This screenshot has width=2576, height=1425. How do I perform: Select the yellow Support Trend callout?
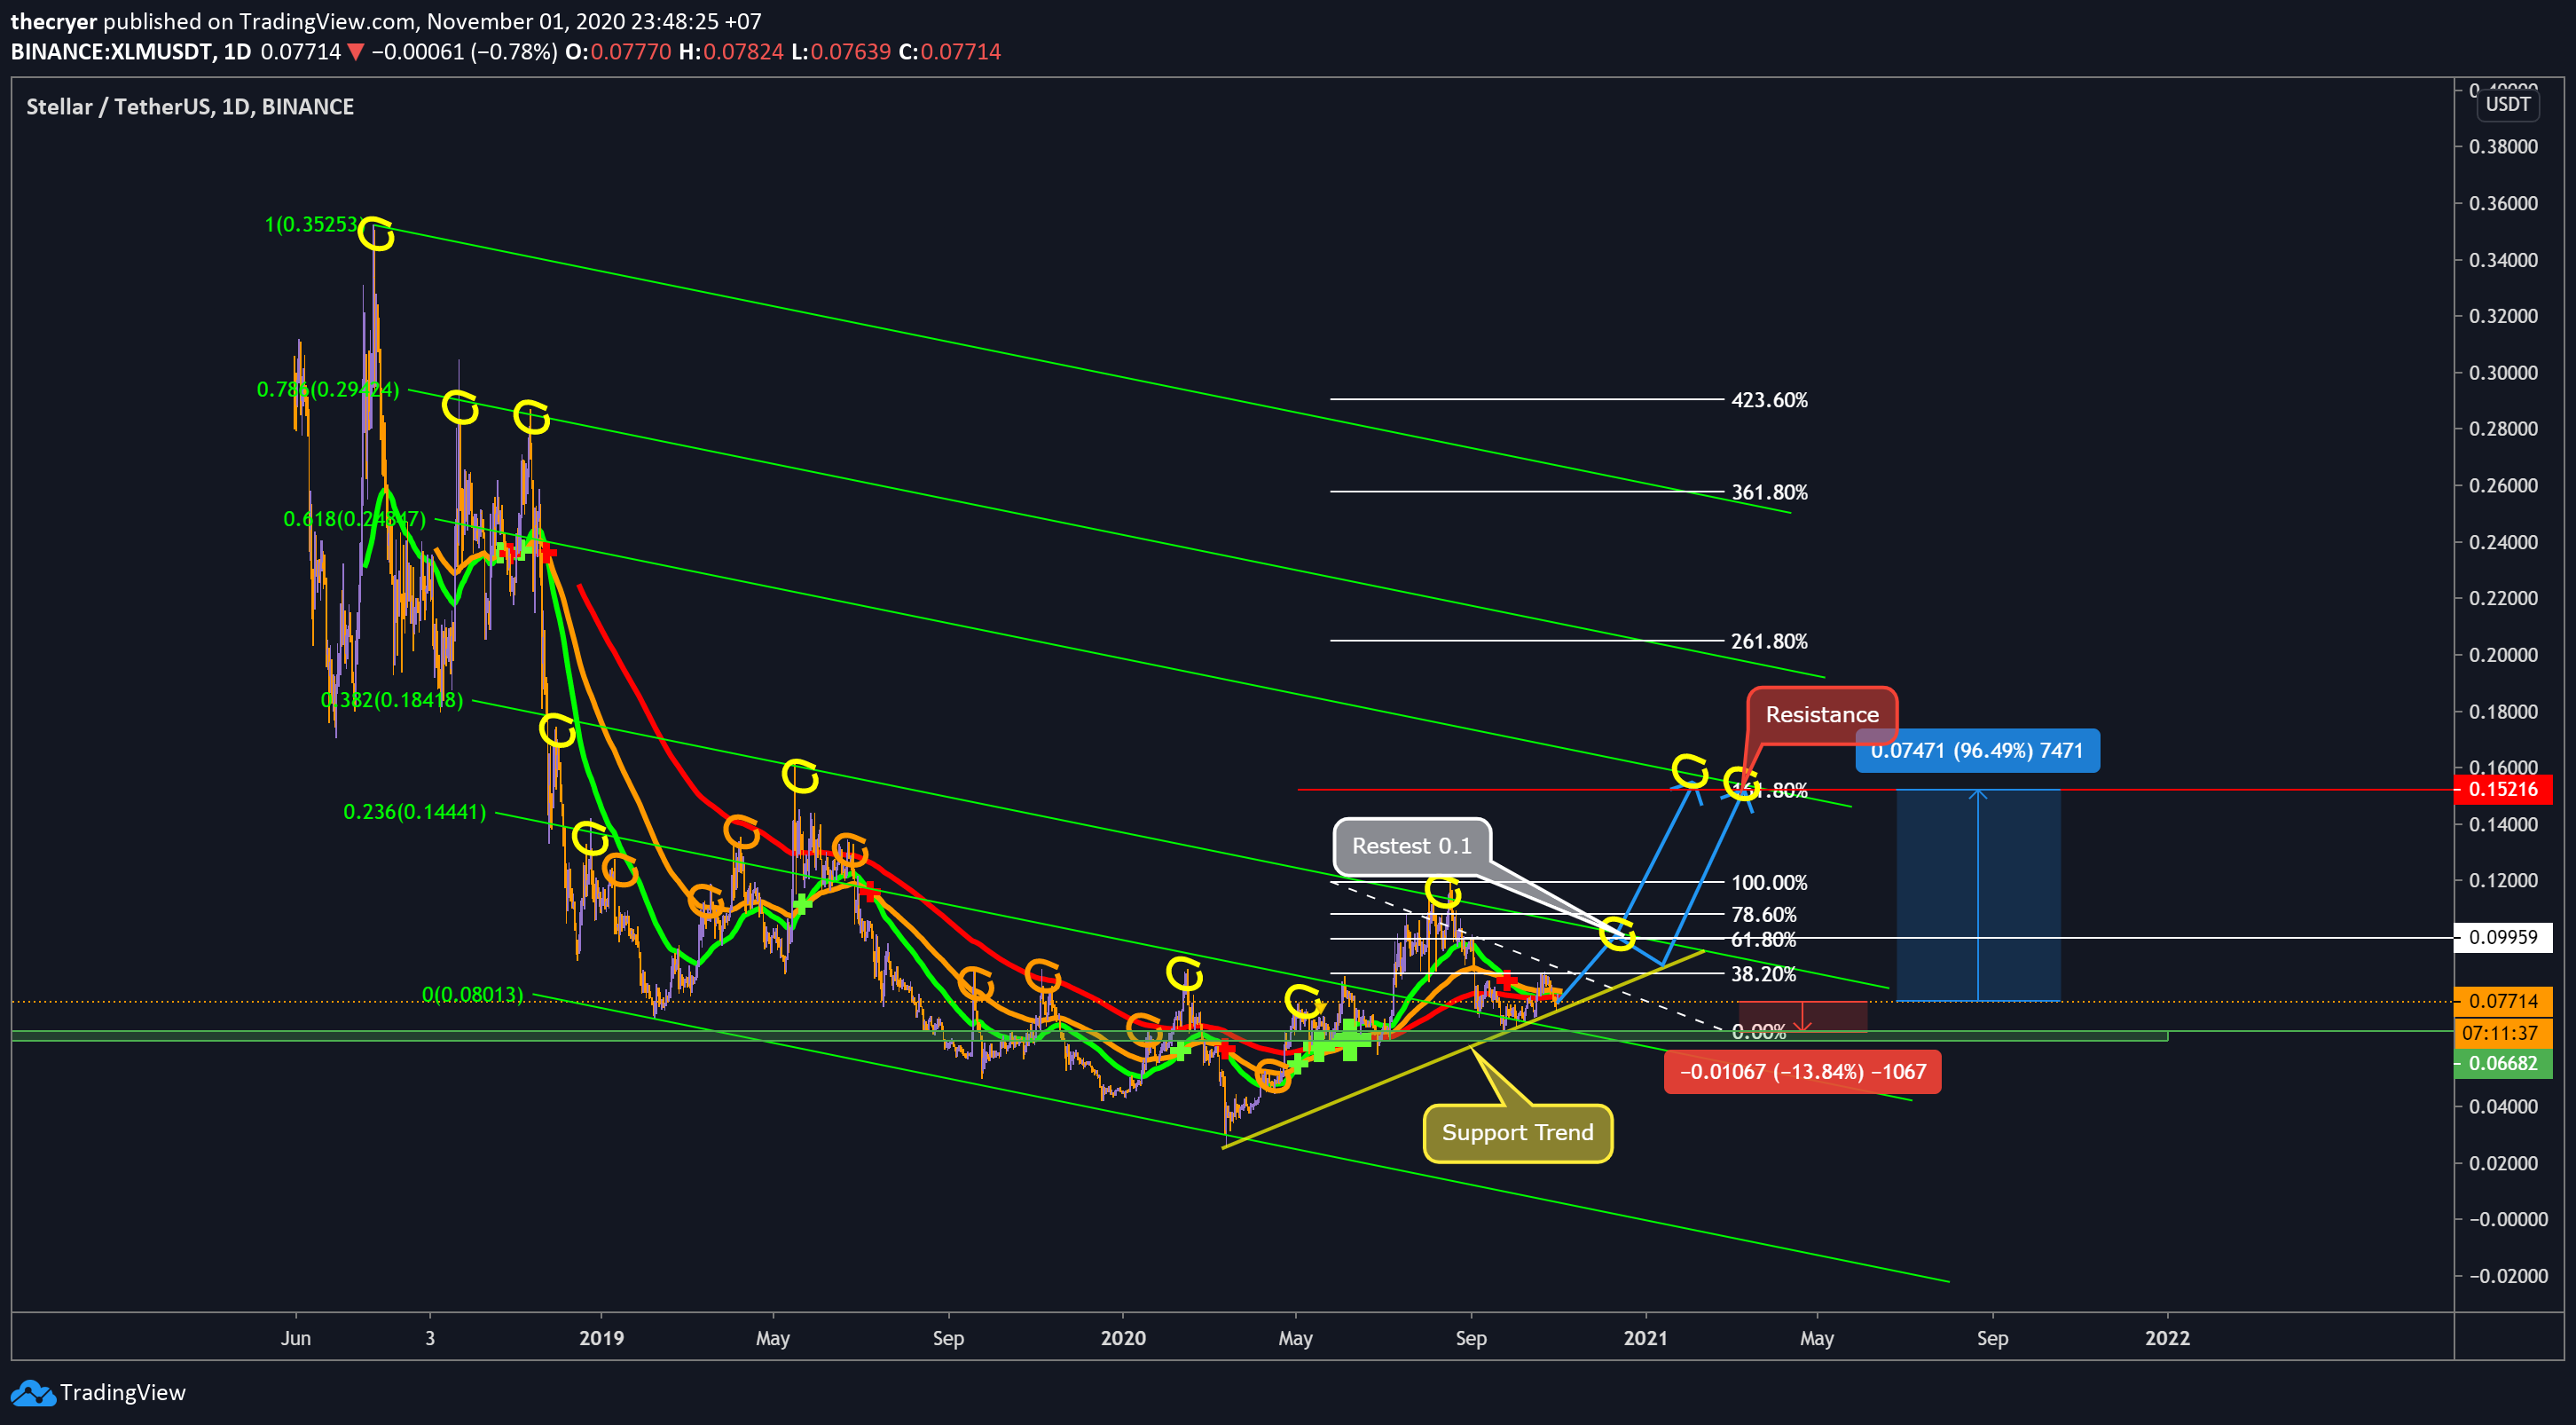tap(1517, 1132)
